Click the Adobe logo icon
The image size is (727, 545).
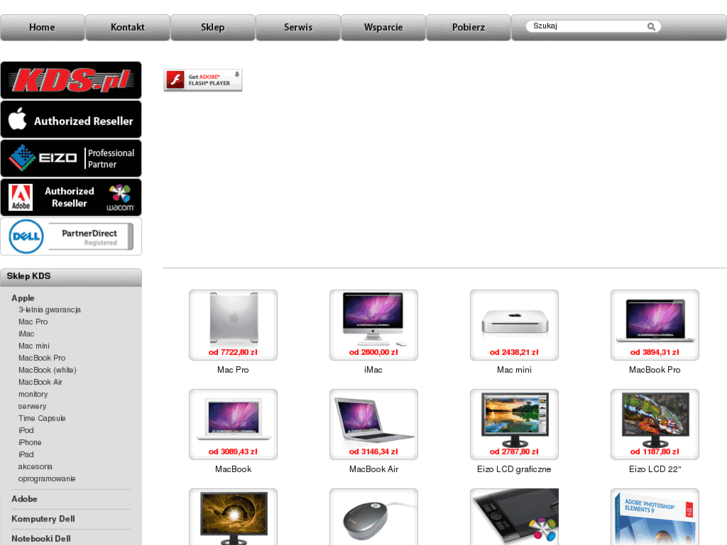(x=21, y=198)
